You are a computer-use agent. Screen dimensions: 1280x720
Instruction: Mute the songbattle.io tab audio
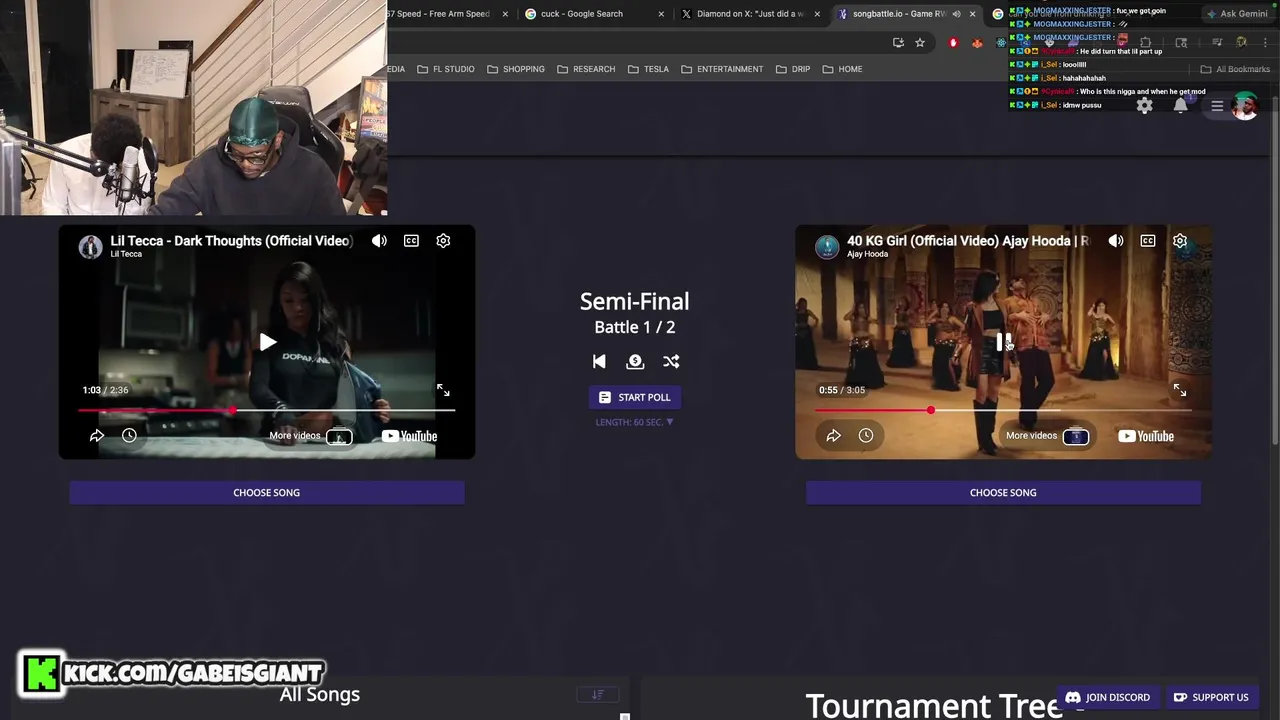click(x=956, y=14)
